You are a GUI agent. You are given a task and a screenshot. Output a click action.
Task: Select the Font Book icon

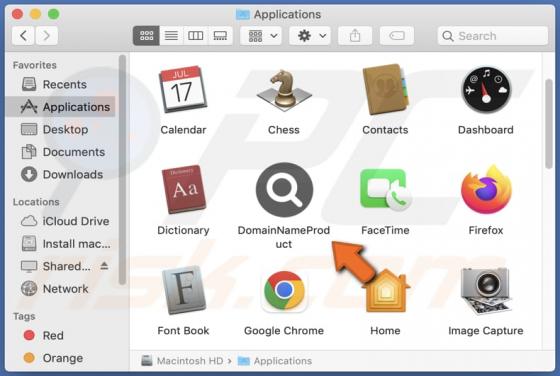184,290
